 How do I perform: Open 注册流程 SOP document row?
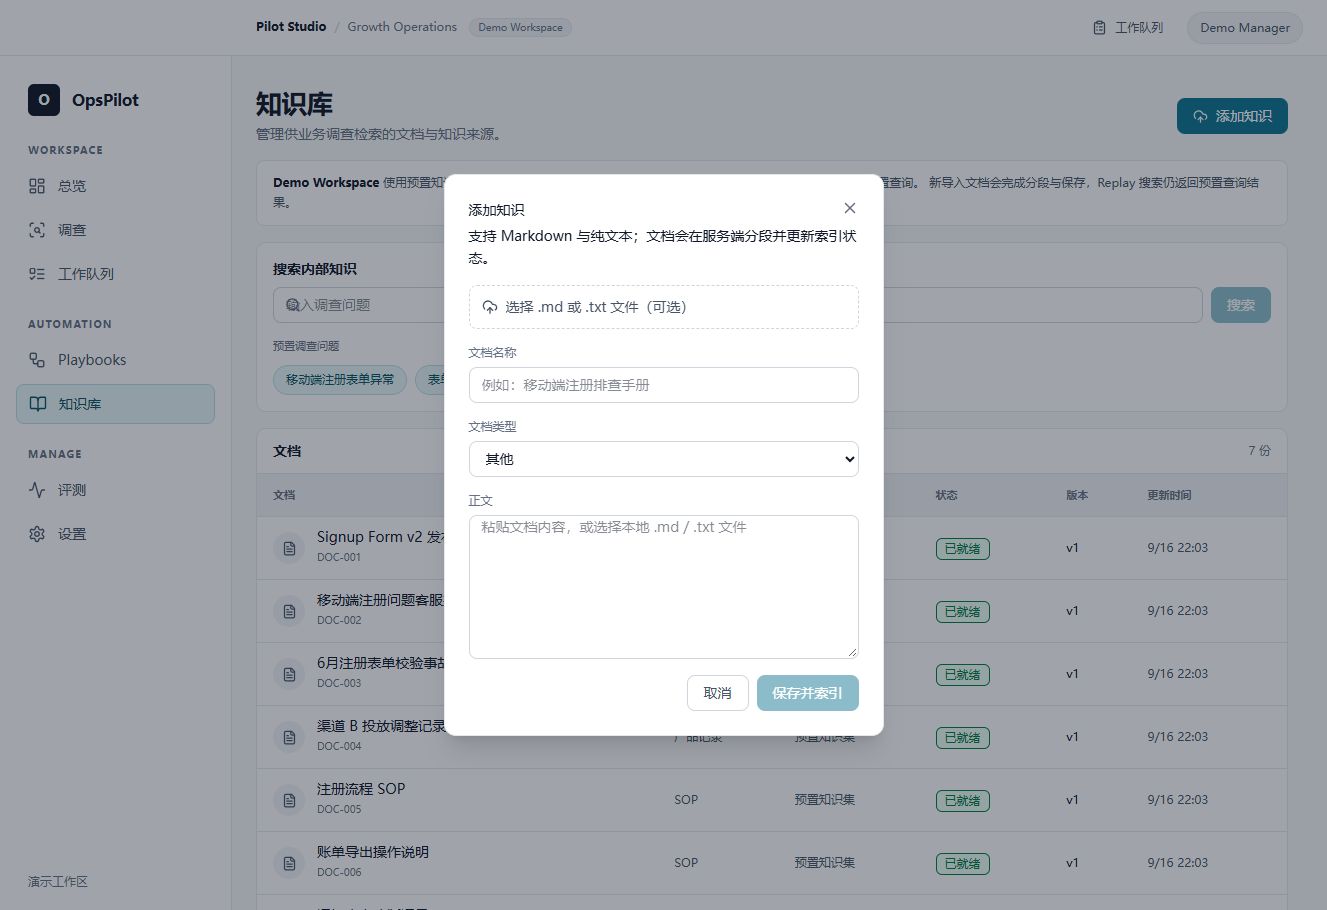(772, 800)
